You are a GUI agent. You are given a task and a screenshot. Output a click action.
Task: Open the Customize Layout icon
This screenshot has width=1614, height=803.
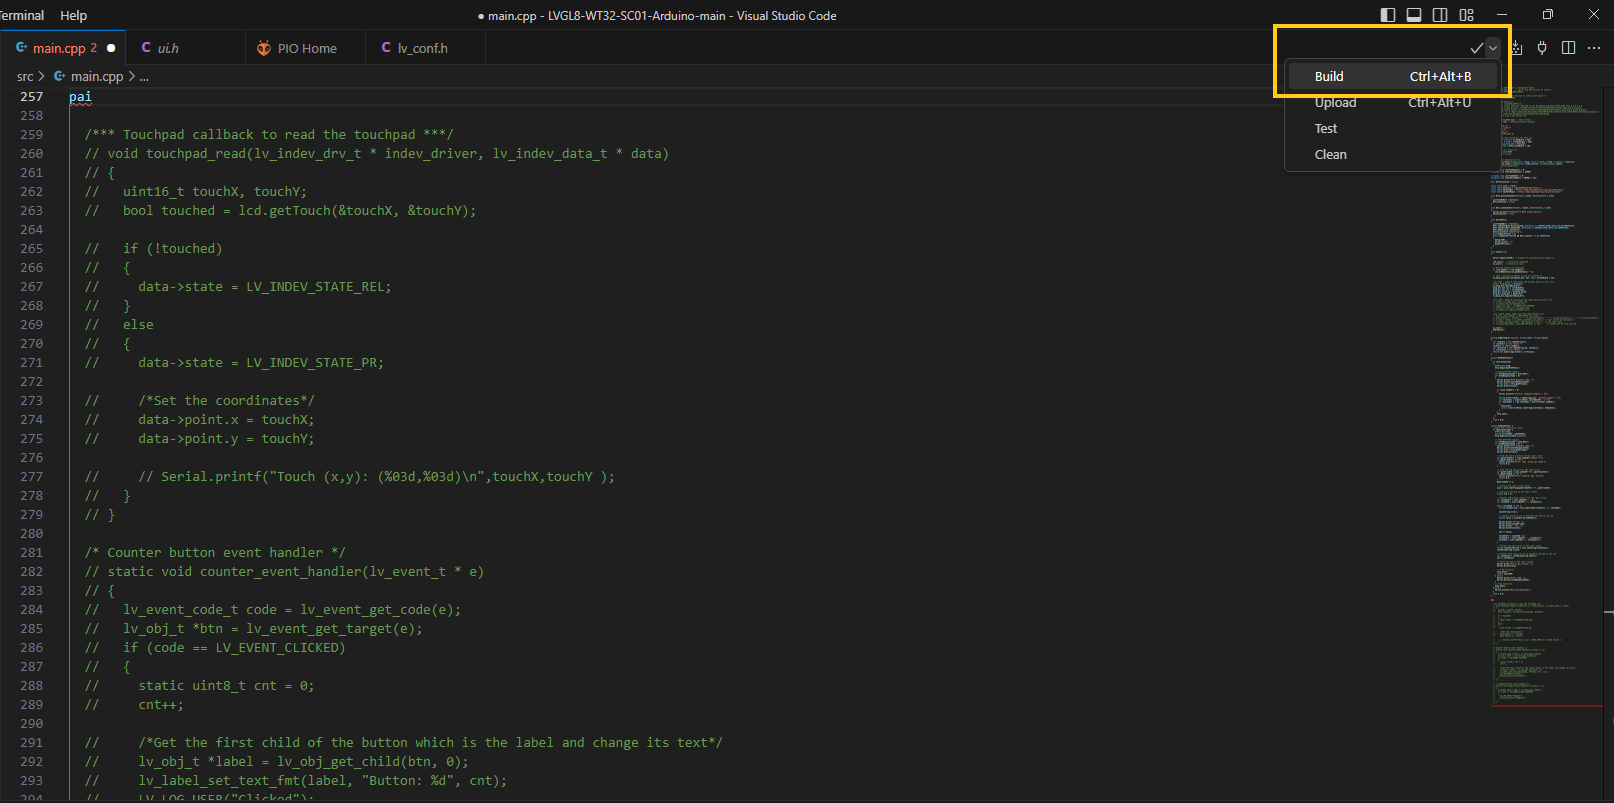[1466, 15]
